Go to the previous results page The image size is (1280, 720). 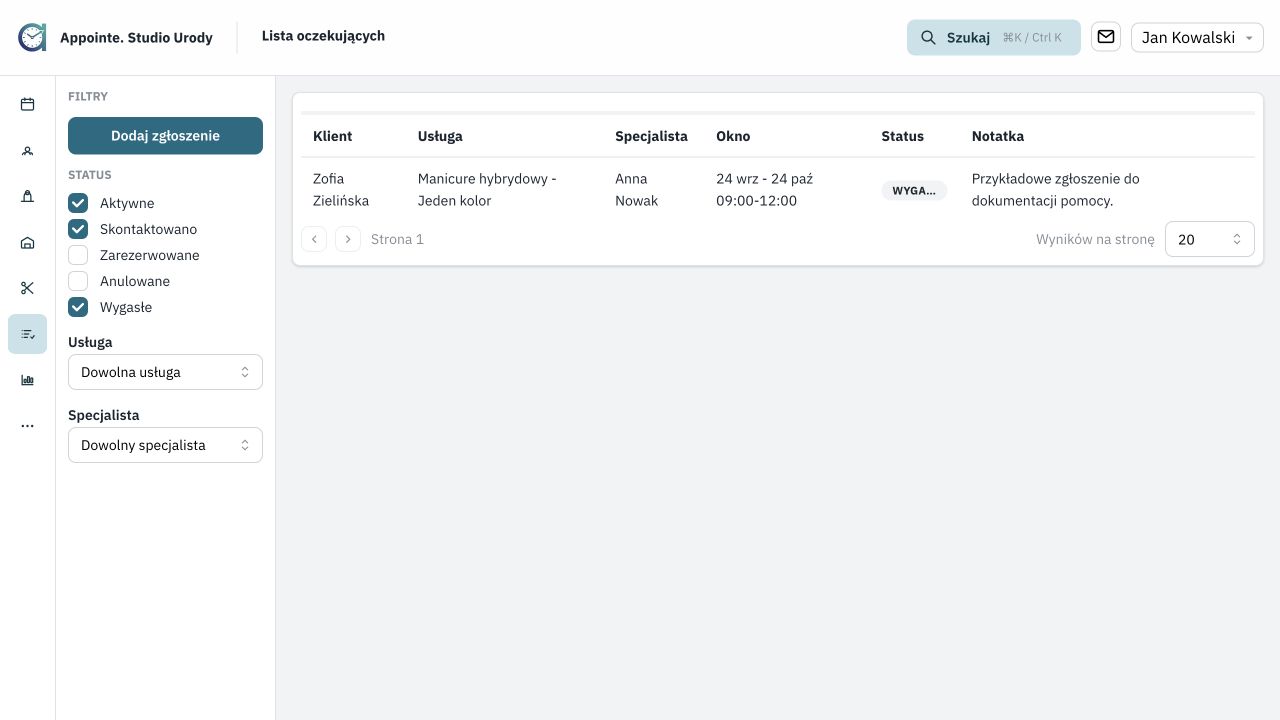pyautogui.click(x=314, y=239)
